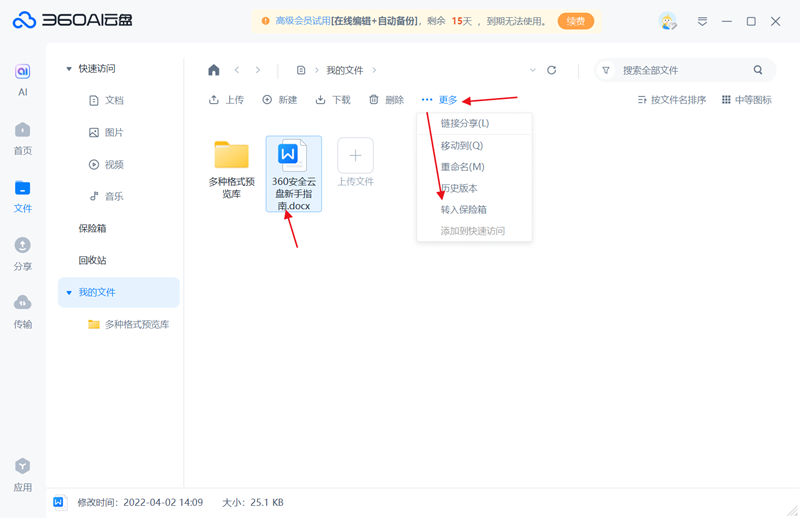The height and width of the screenshot is (518, 800).
Task: Open 按文件名排序 sort options
Action: coord(671,100)
